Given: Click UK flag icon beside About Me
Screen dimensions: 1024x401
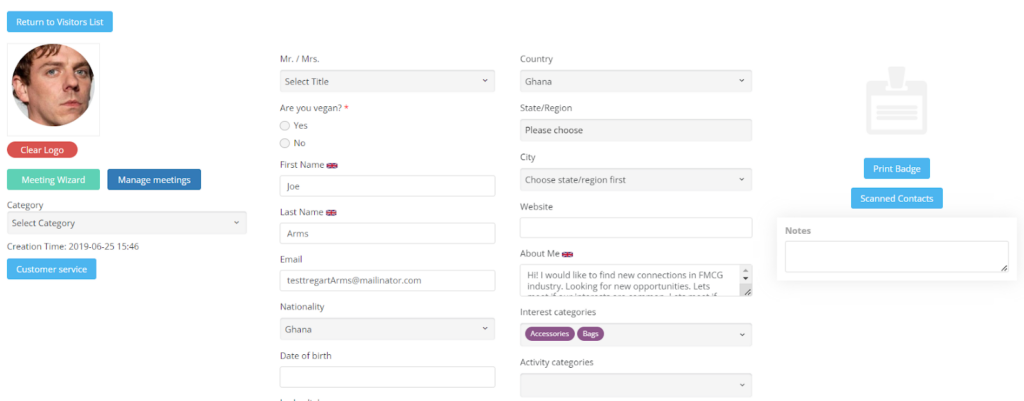Looking at the screenshot, I should [568, 254].
